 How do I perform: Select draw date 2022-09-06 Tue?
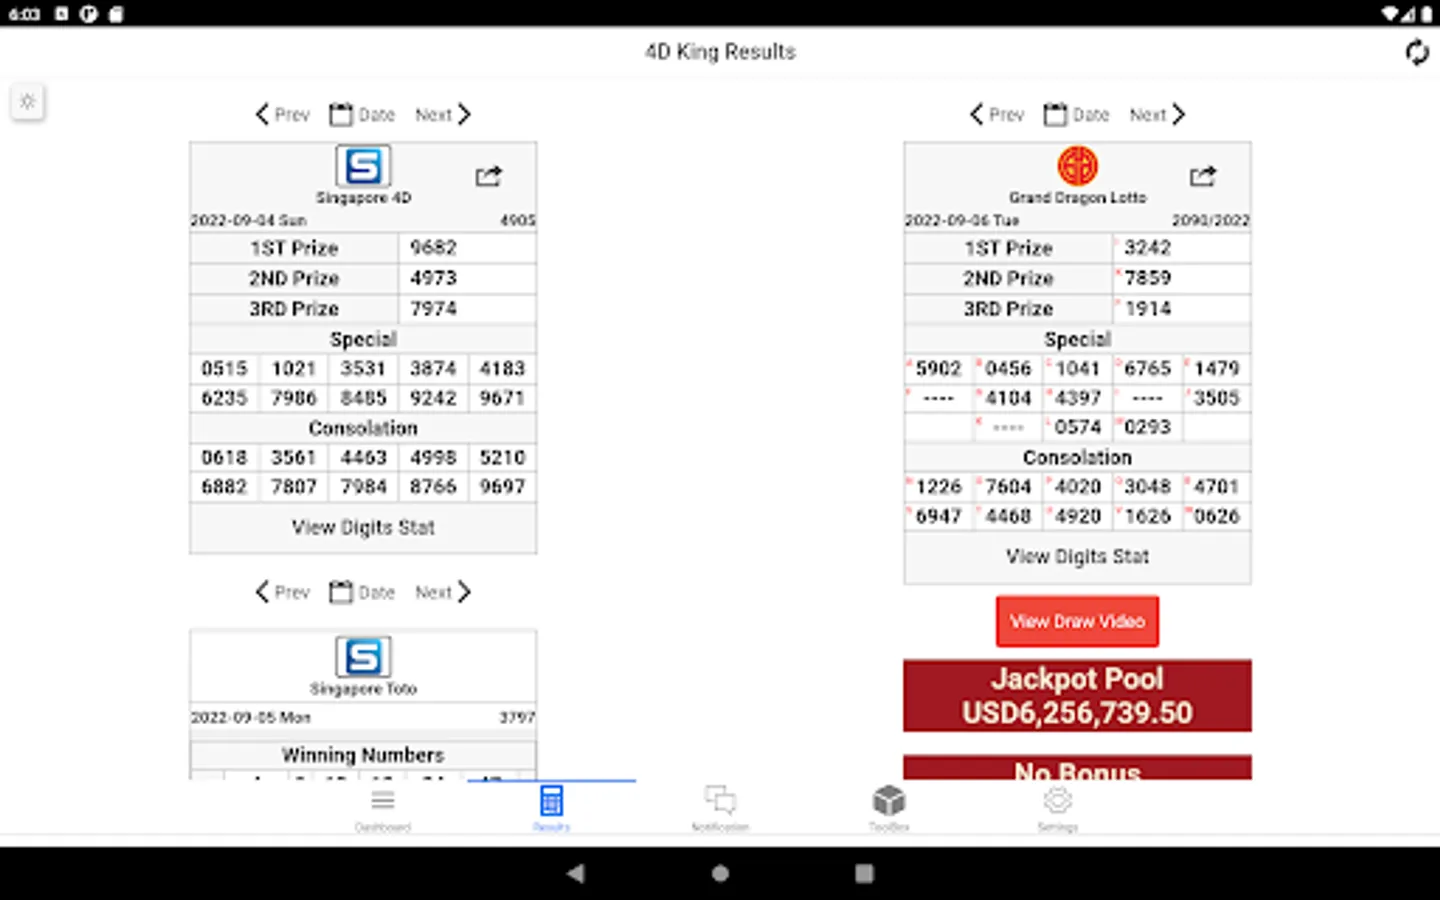tap(963, 221)
